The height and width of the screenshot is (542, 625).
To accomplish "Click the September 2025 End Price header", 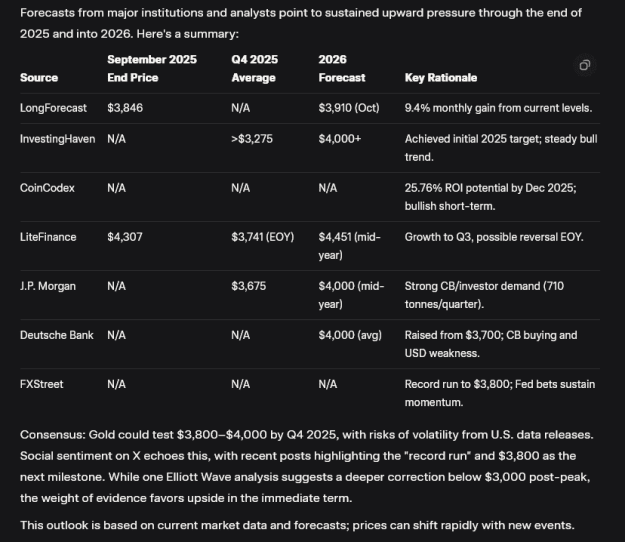I will (x=152, y=69).
